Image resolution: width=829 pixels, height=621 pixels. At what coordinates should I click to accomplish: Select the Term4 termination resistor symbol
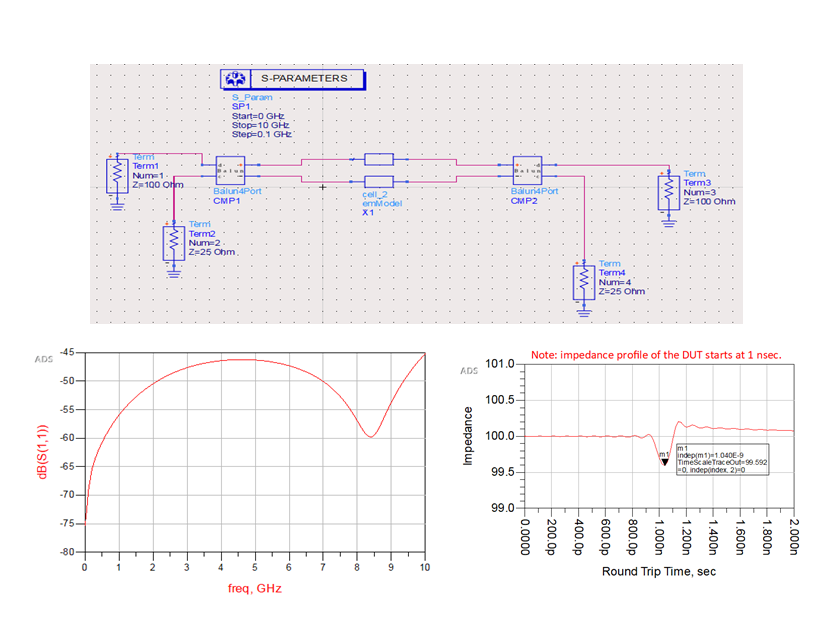click(x=584, y=283)
